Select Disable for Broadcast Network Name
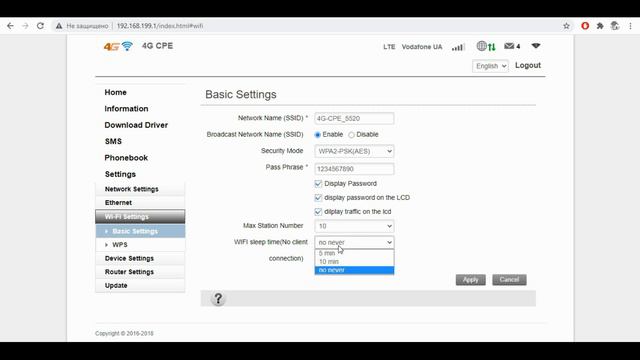This screenshot has height=360, width=640. 351,135
